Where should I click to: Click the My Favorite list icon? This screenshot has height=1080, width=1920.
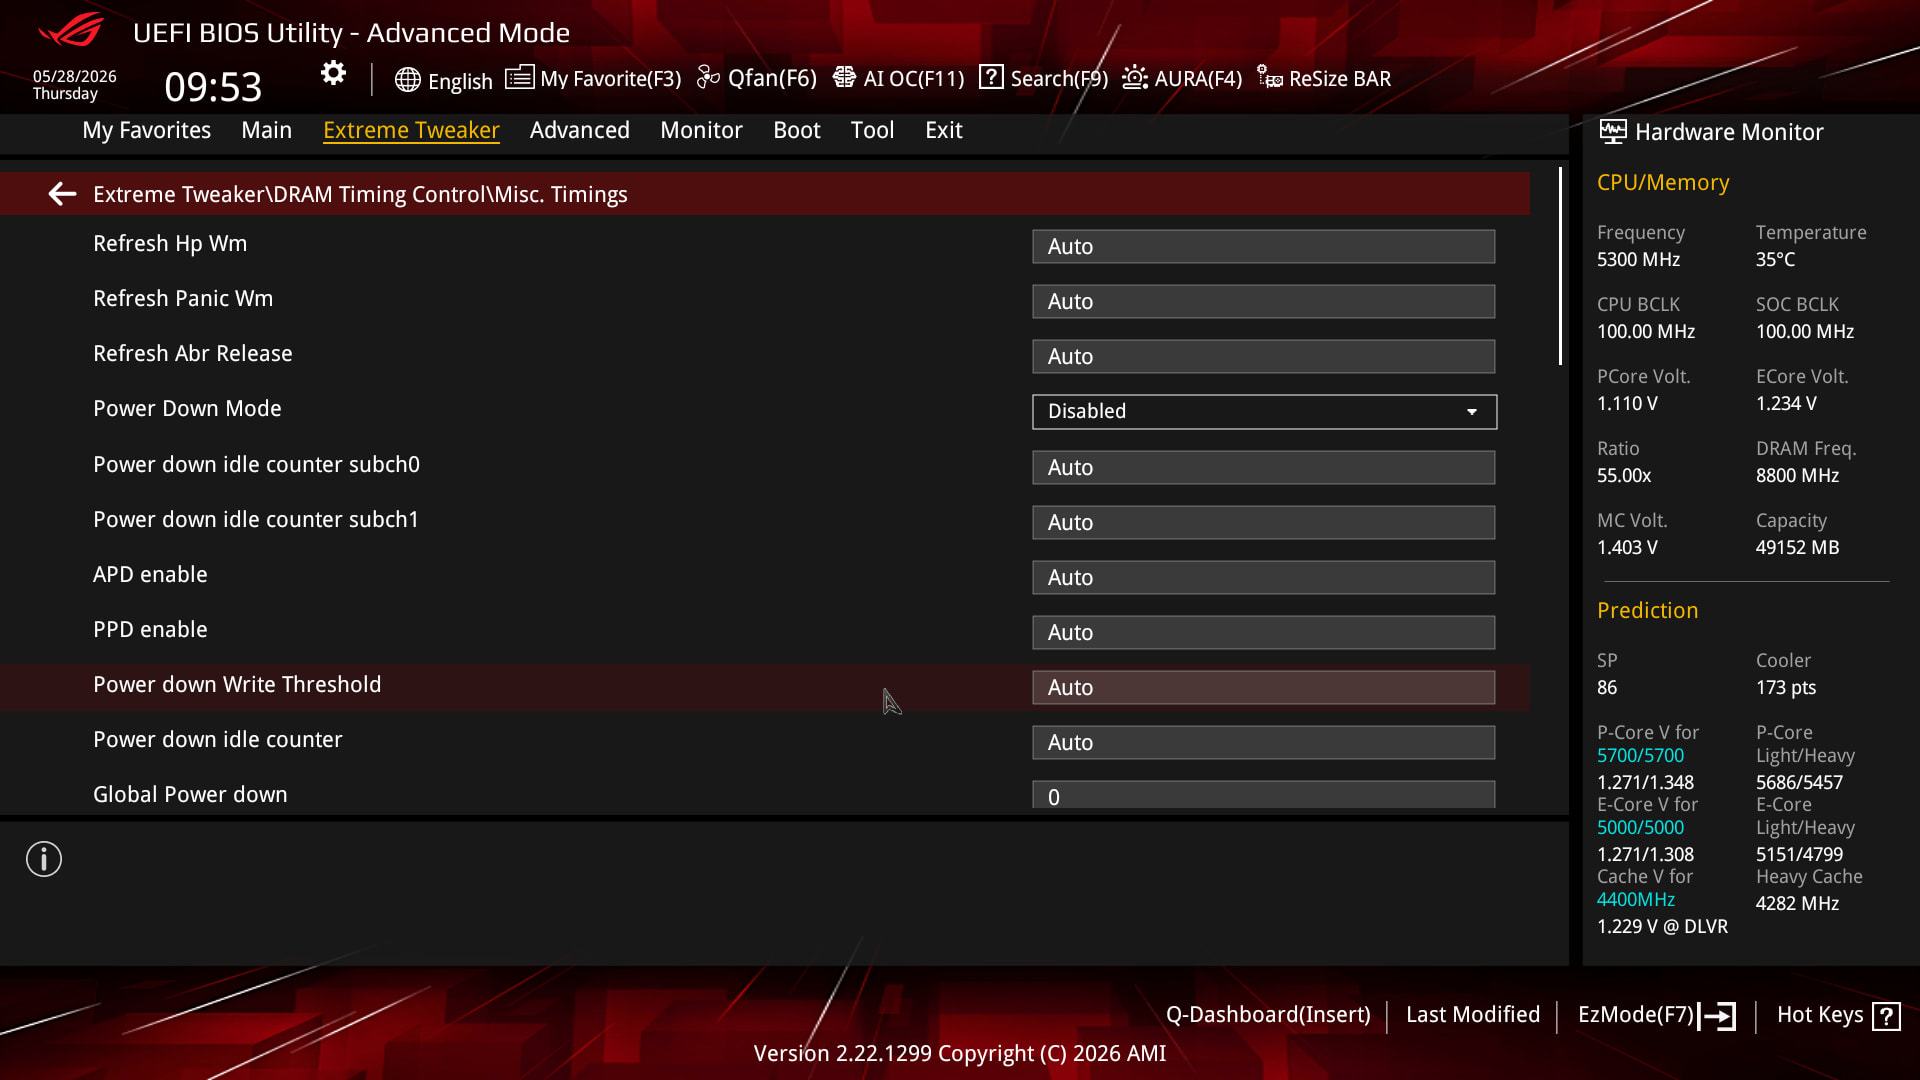pos(519,78)
